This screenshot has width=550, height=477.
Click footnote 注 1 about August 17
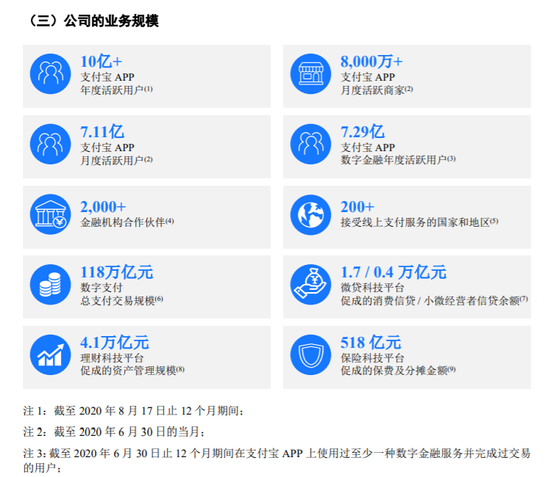133,411
